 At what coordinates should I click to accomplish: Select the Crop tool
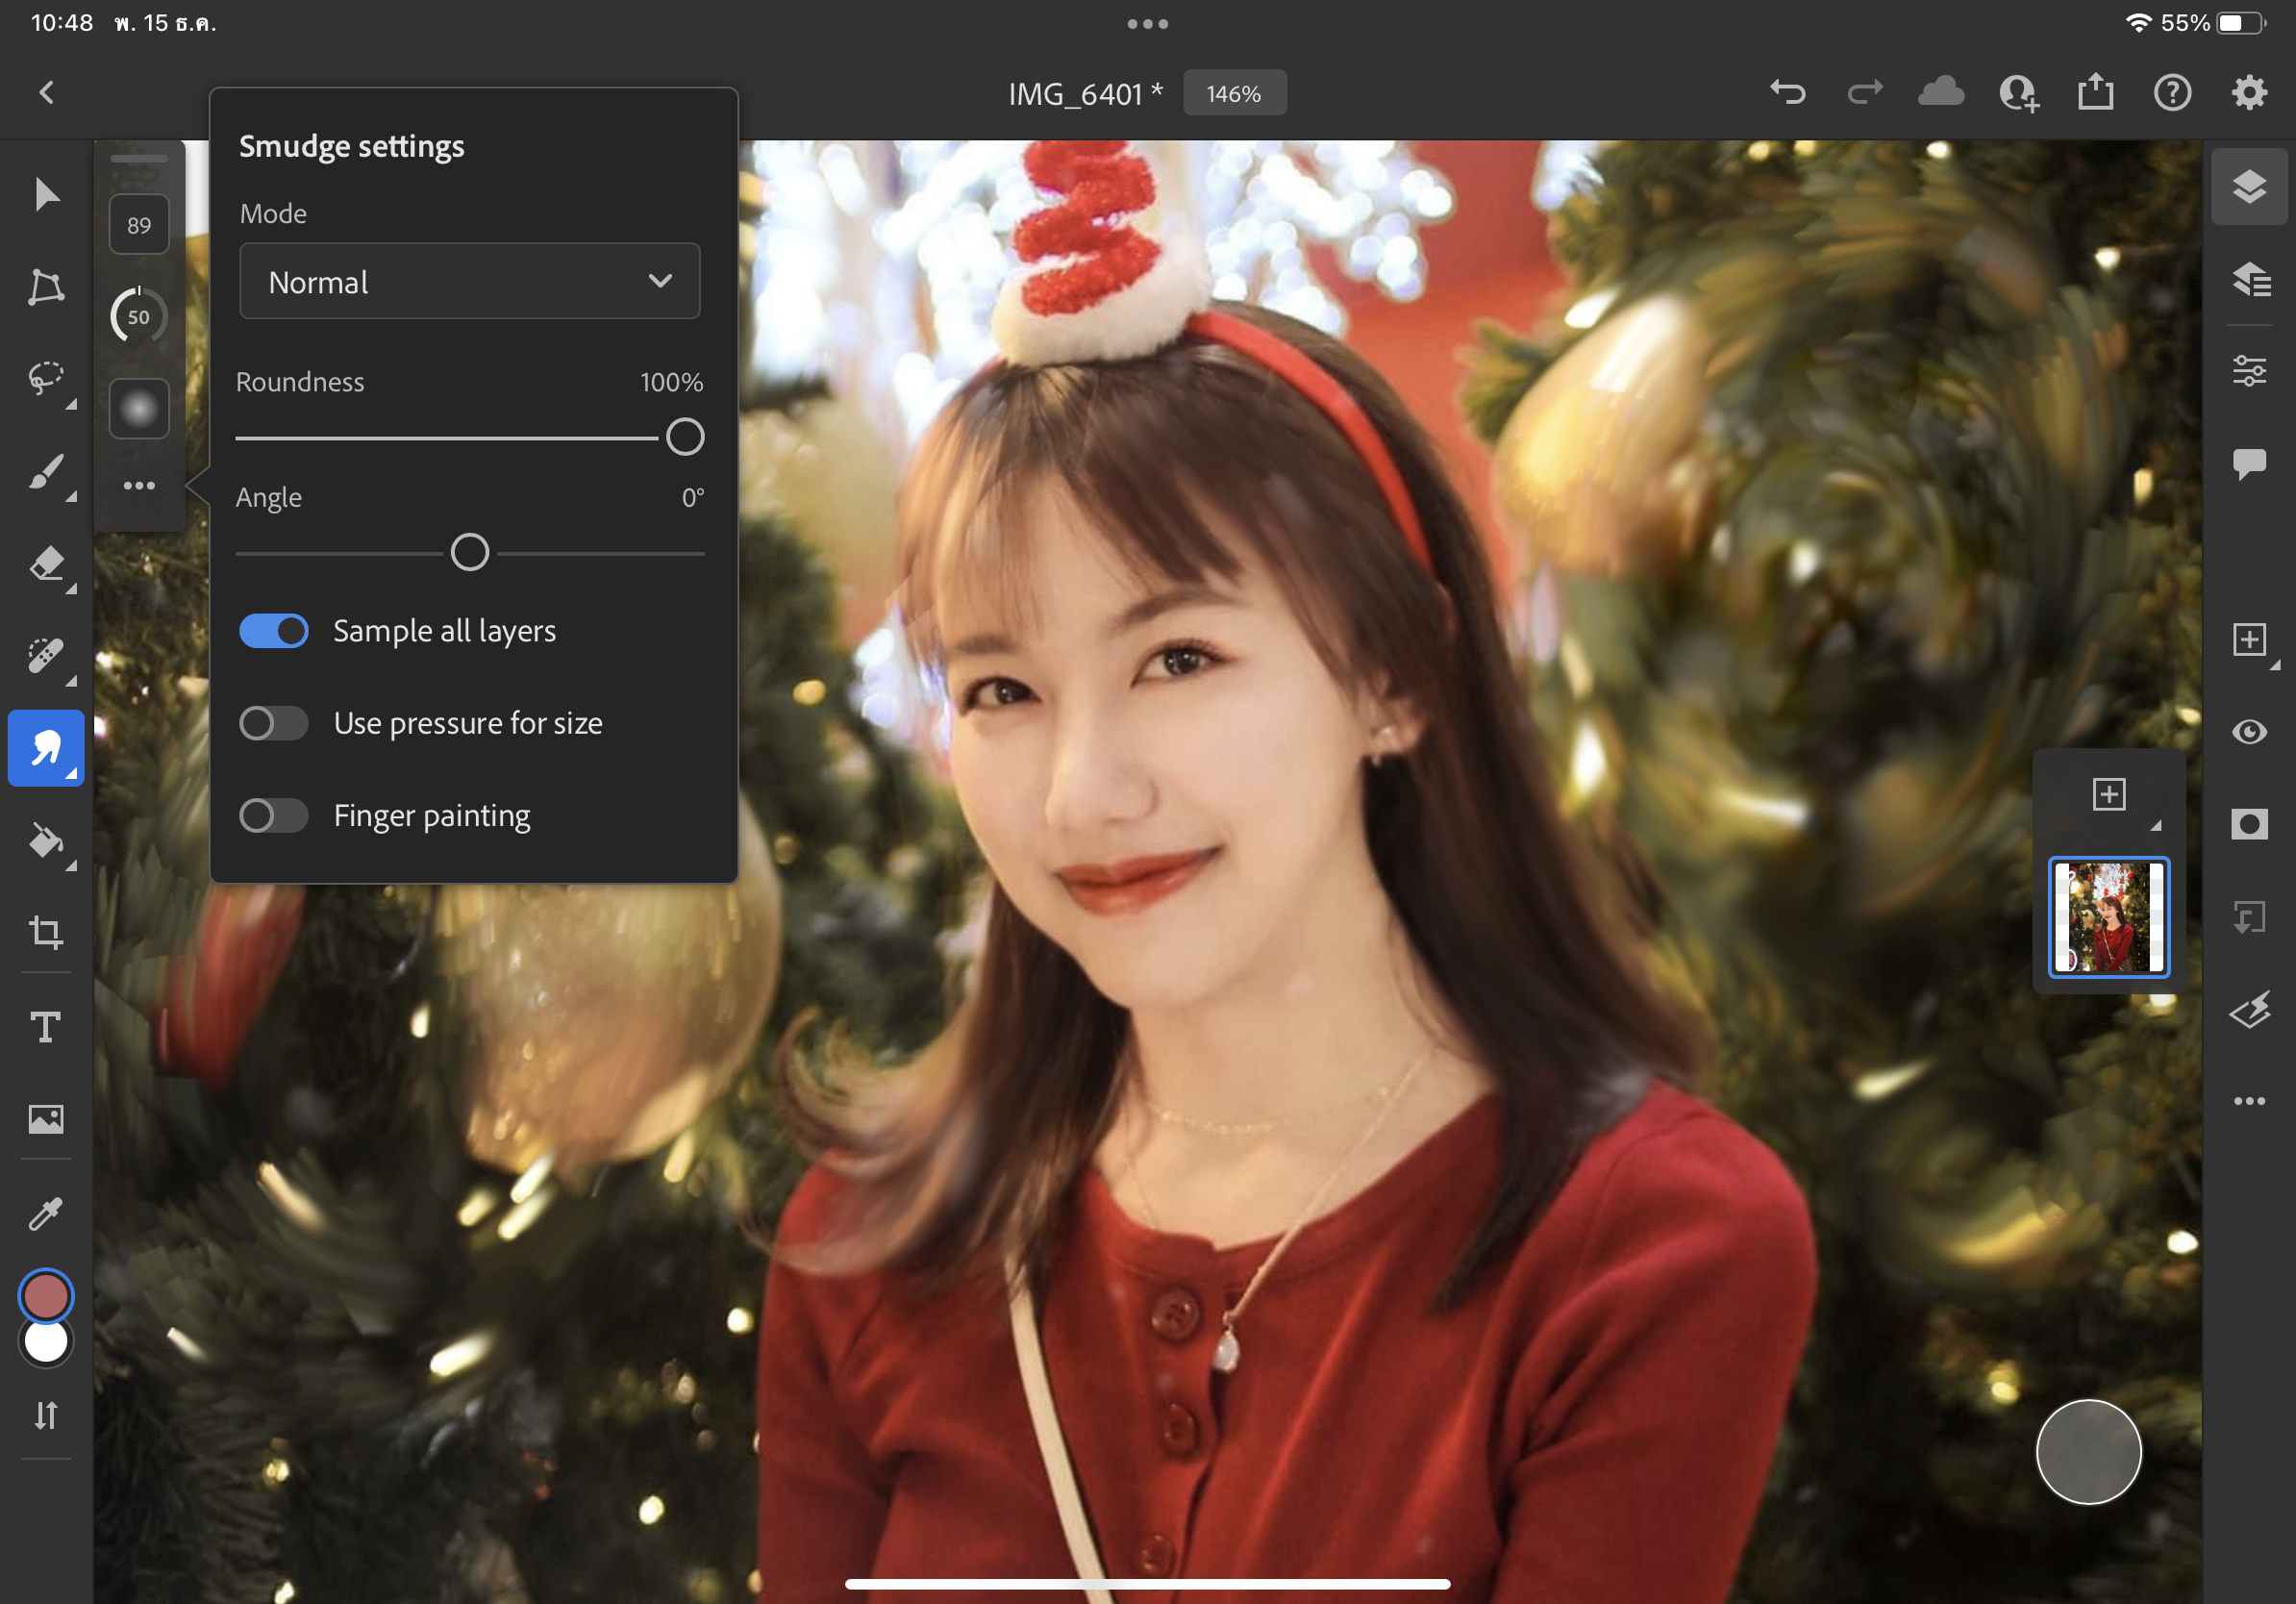(46, 932)
